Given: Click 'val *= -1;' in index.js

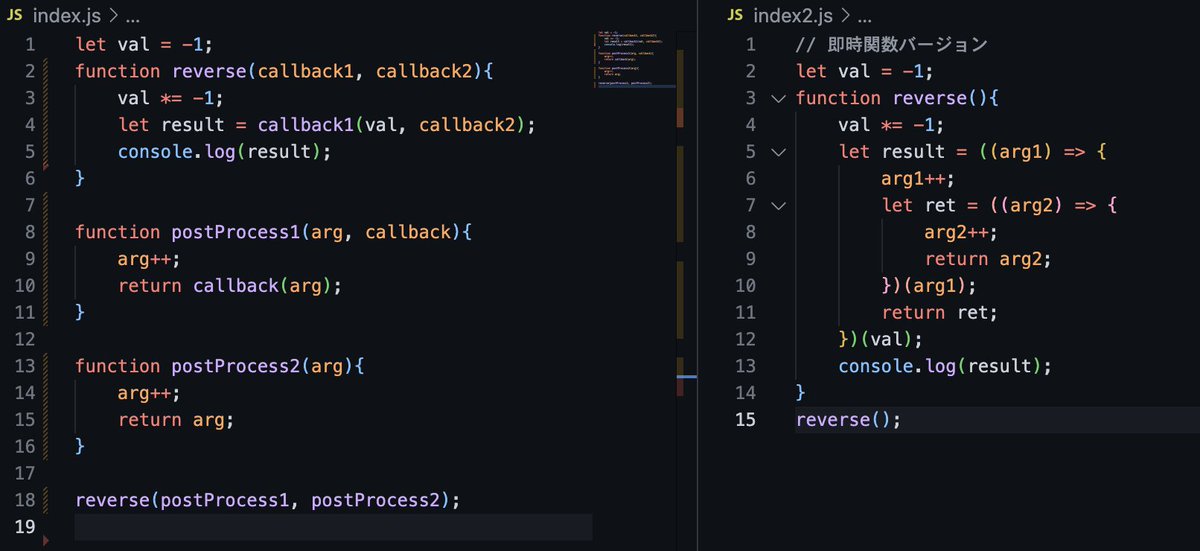Looking at the screenshot, I should pyautogui.click(x=171, y=98).
